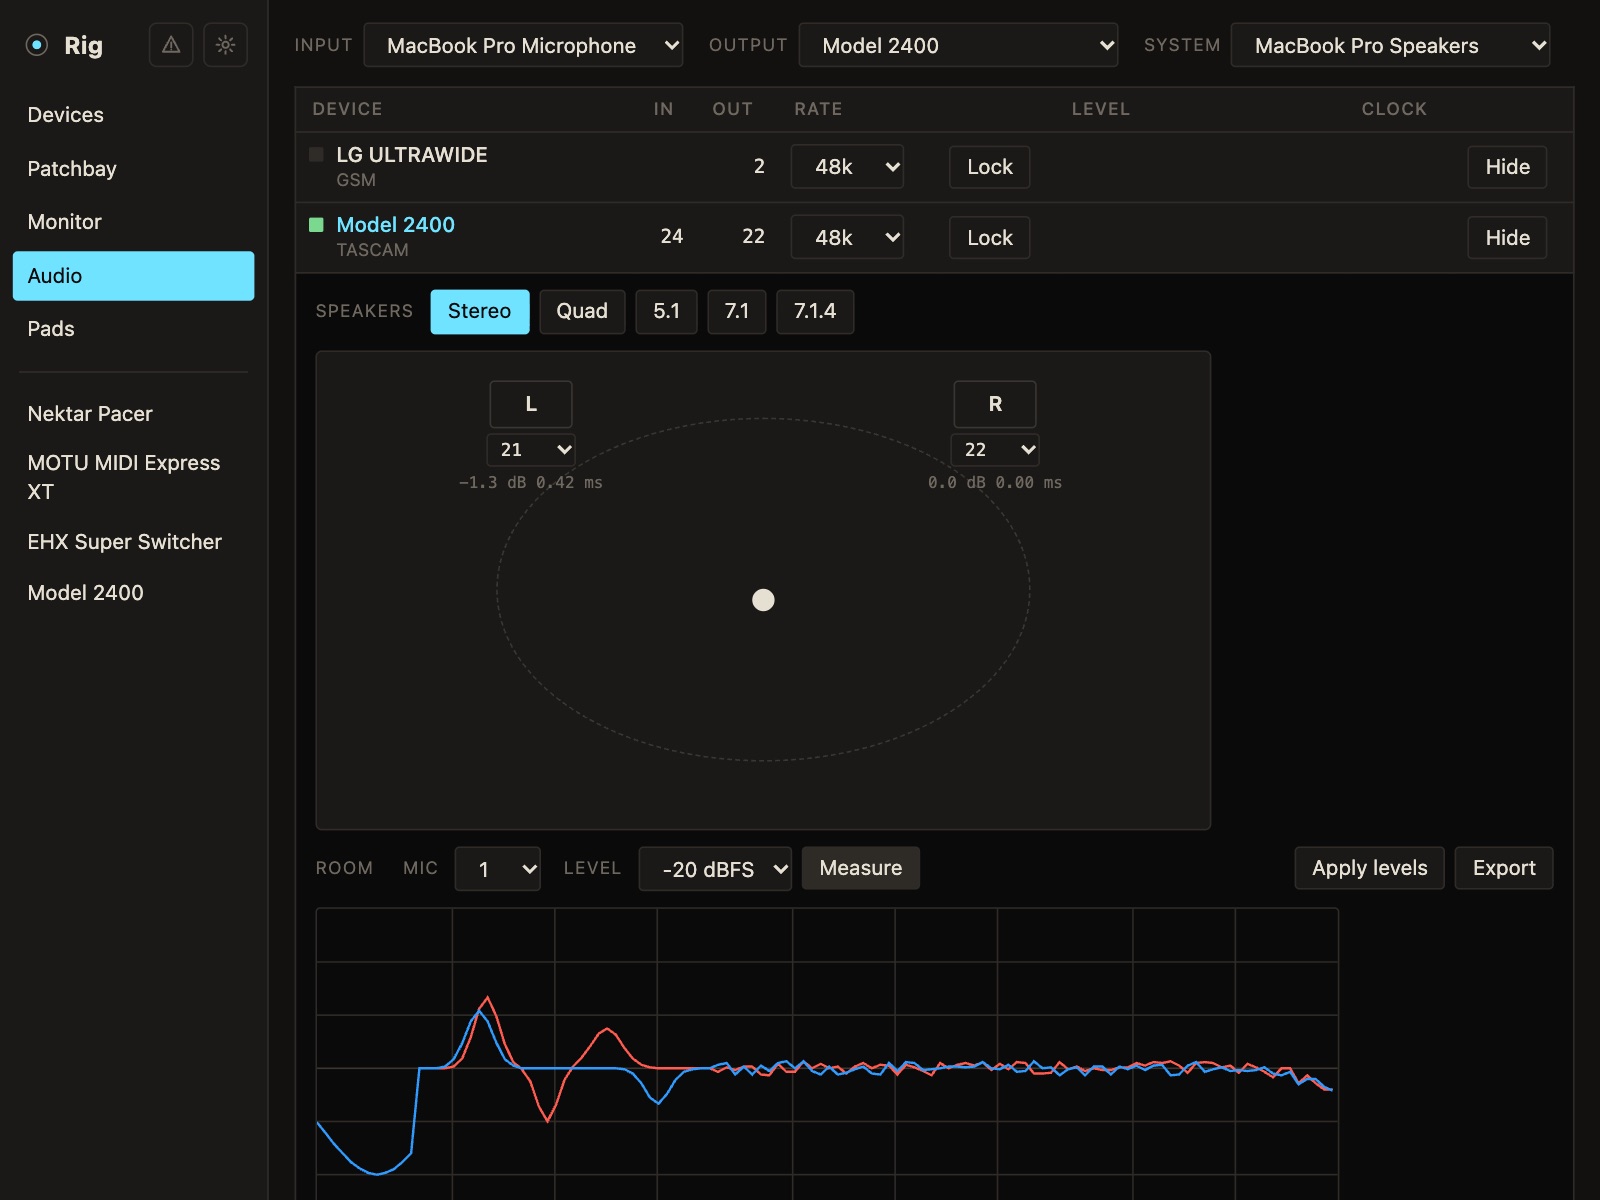
Task: Open the R speaker channel 22 dropdown
Action: pos(995,450)
